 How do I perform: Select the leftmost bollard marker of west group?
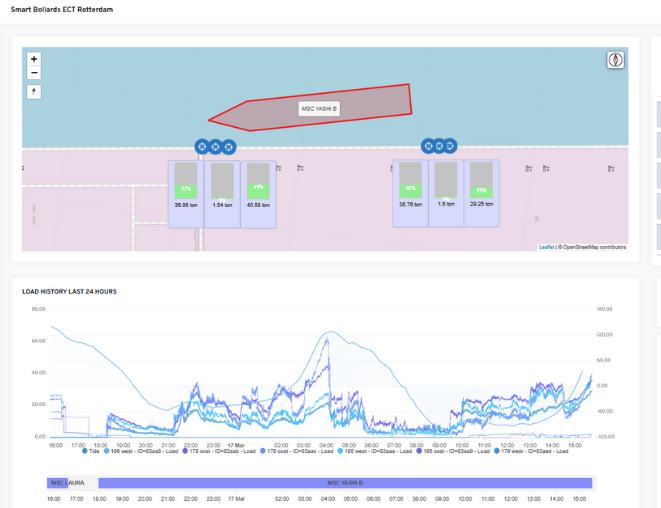(202, 147)
